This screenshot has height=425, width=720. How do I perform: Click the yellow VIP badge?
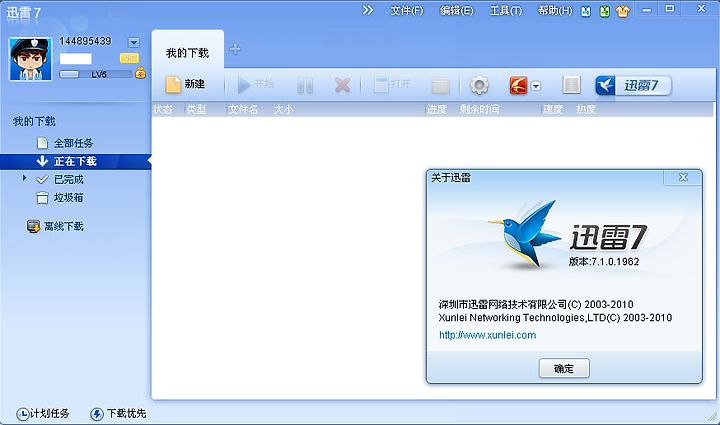pos(129,58)
